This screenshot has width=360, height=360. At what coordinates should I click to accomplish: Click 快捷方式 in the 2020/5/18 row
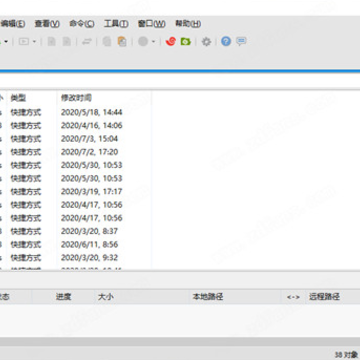(26, 112)
